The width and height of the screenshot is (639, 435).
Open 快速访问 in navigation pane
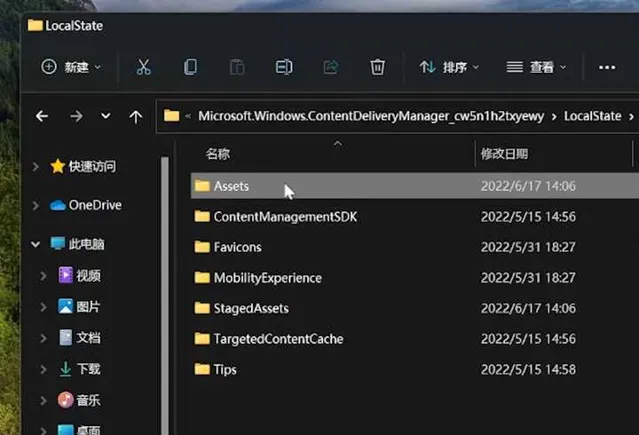pyautogui.click(x=83, y=166)
